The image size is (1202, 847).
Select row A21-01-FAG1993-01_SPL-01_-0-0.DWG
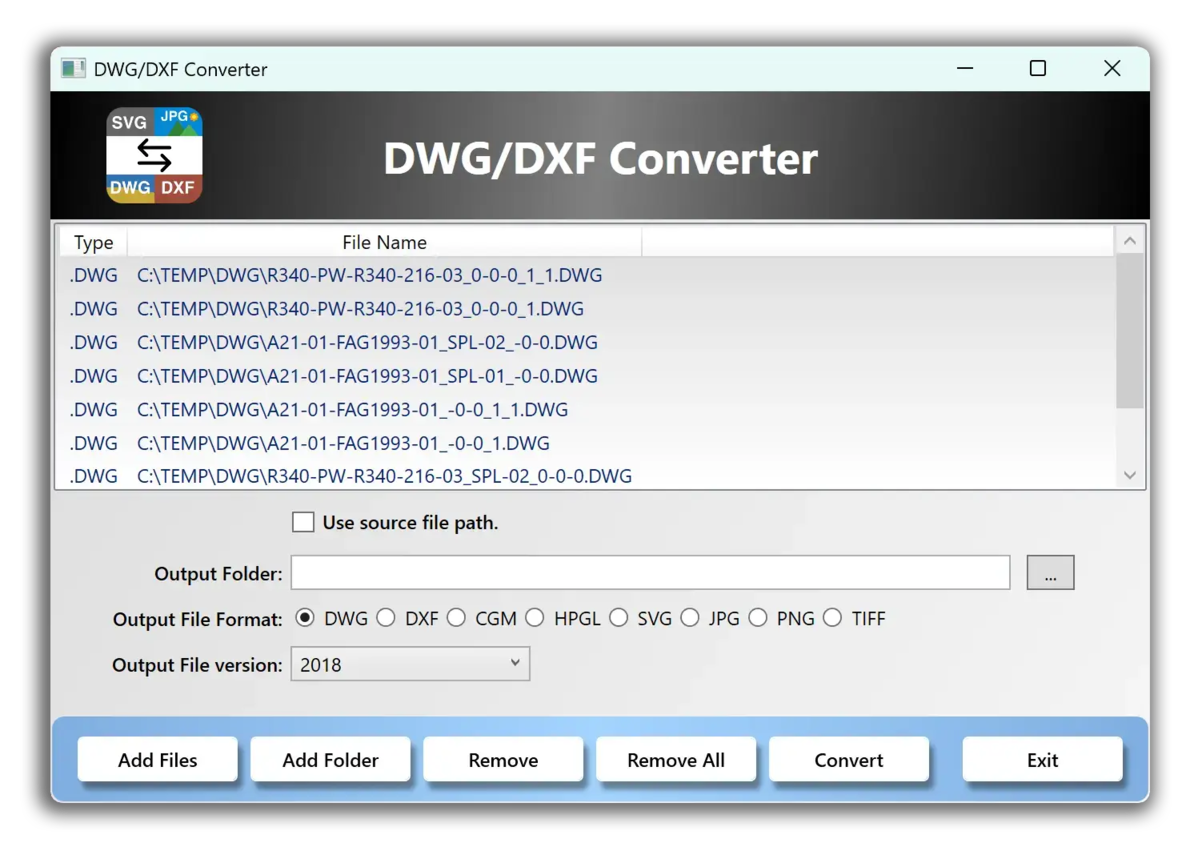click(586, 376)
